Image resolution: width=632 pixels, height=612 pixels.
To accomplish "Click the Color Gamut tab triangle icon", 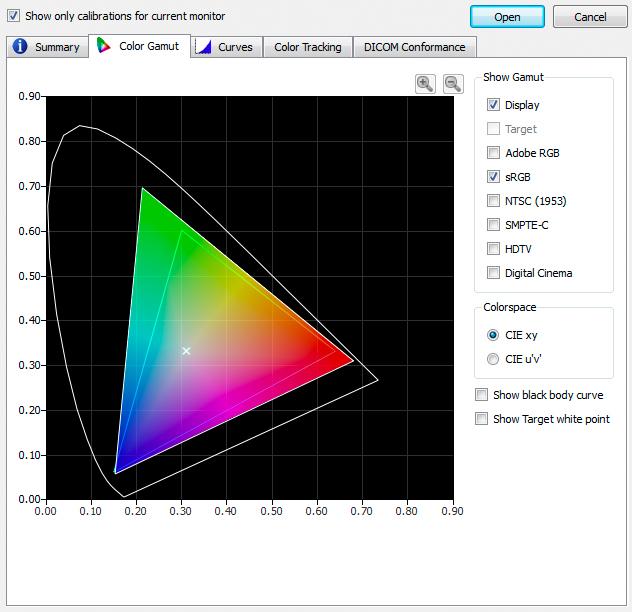I will click(104, 46).
